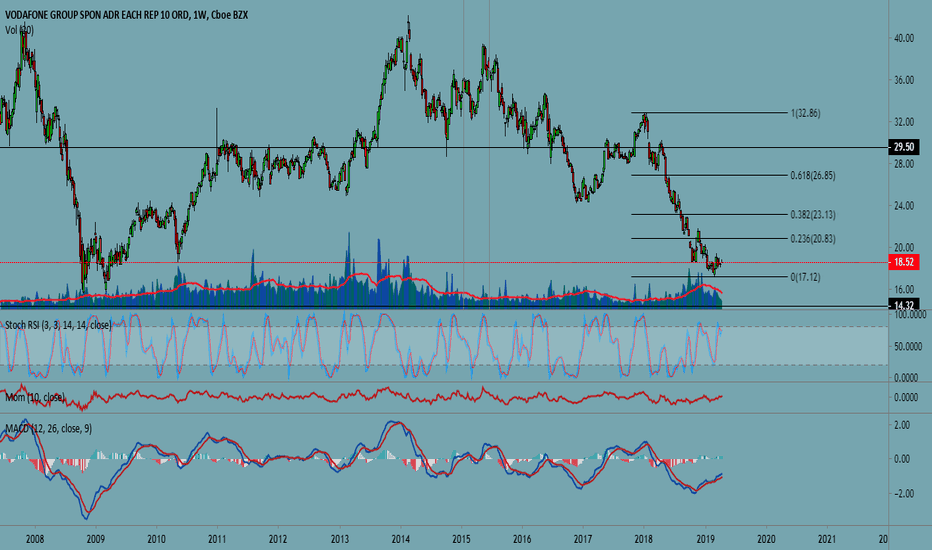Viewport: 932px width, 550px height.
Task: Click the 100.0000 Stoch RSI scale value
Action: pyautogui.click(x=910, y=315)
